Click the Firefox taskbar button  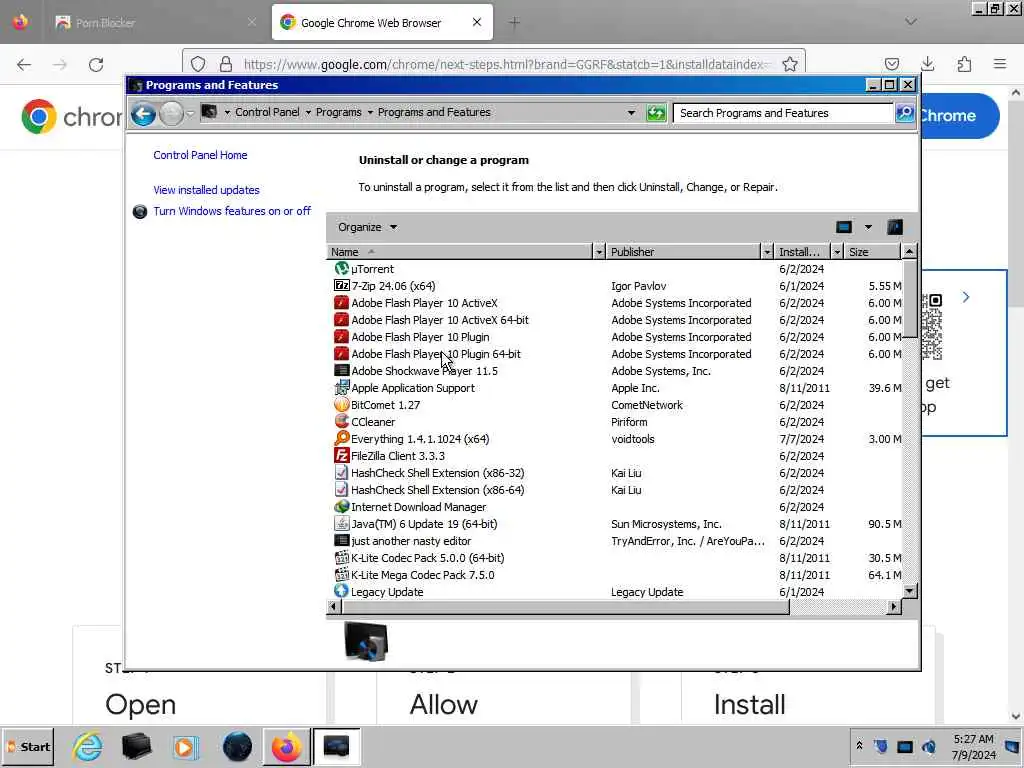coord(286,746)
